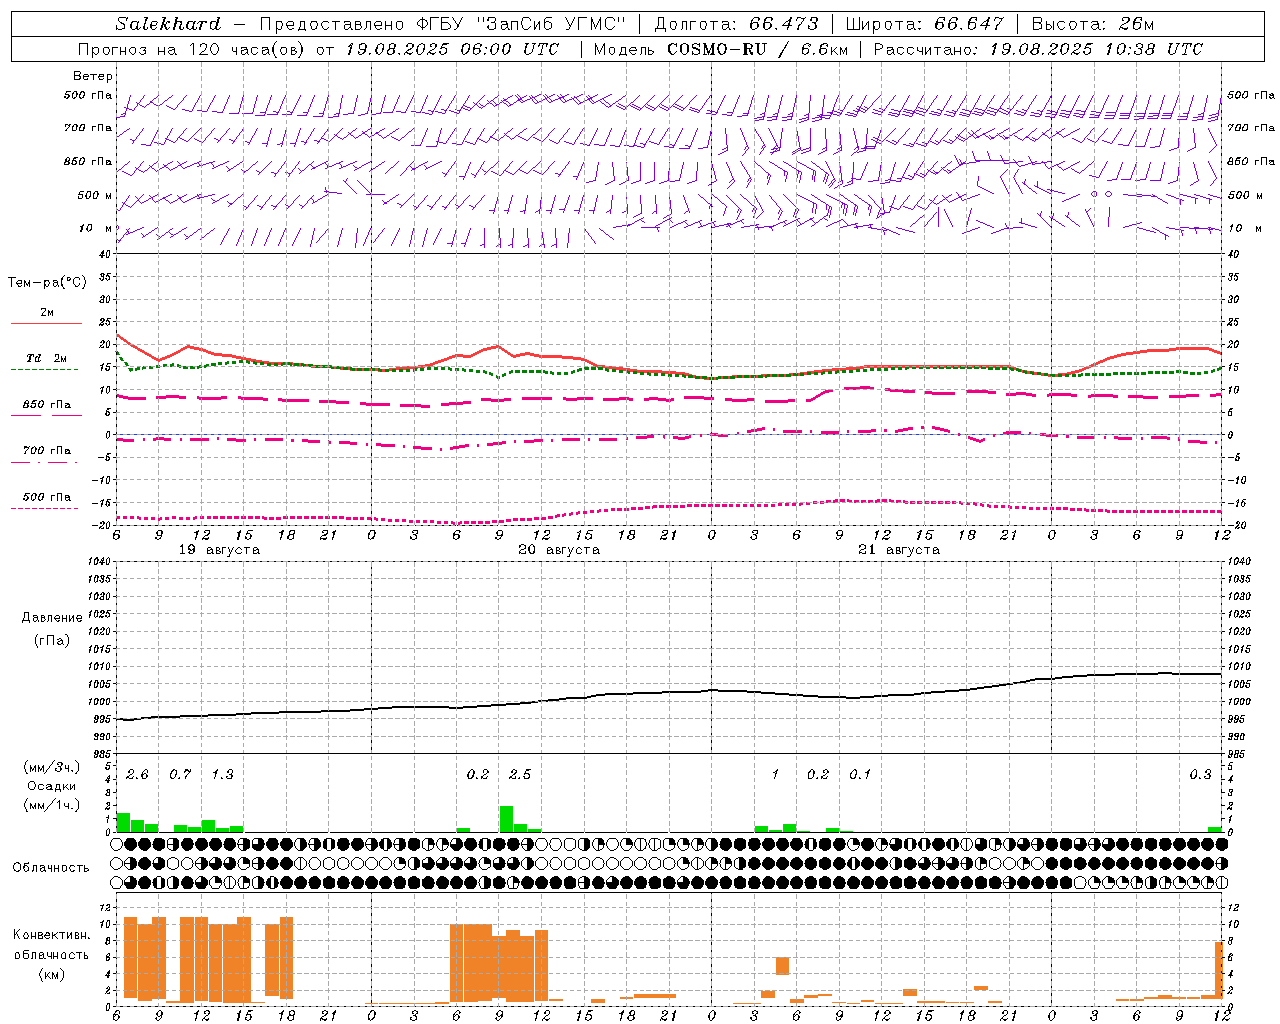1280x1024 pixels.
Task: Click the 'Ветер' wind panel label
Action: point(93,76)
